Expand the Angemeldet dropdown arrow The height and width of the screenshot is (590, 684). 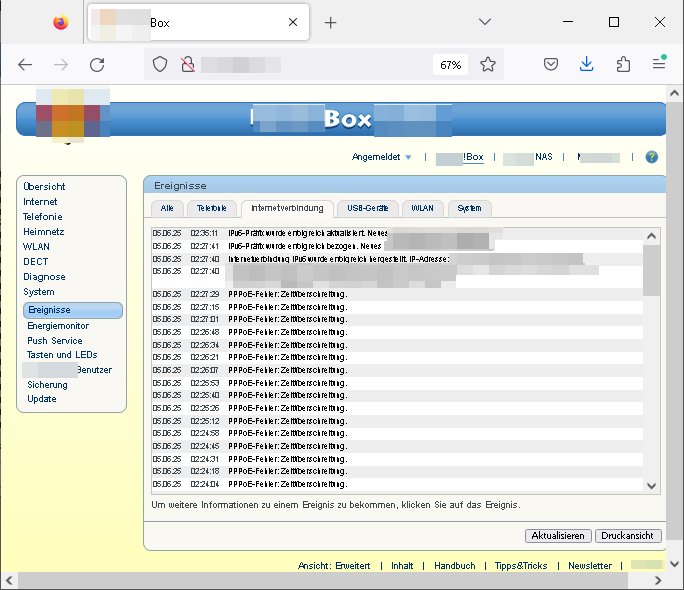pos(408,158)
